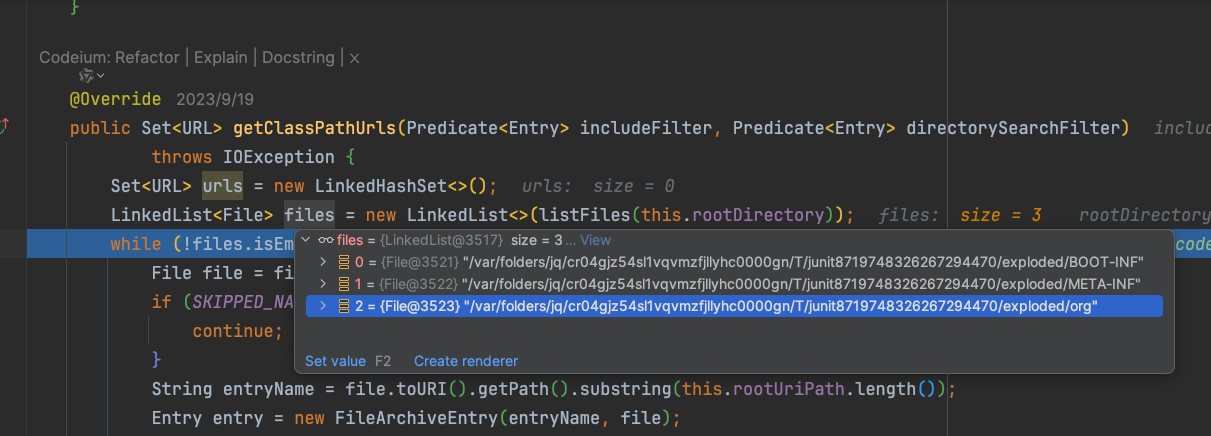Image resolution: width=1211 pixels, height=436 pixels.
Task: Collapse the files root node in popup
Action: pos(306,241)
